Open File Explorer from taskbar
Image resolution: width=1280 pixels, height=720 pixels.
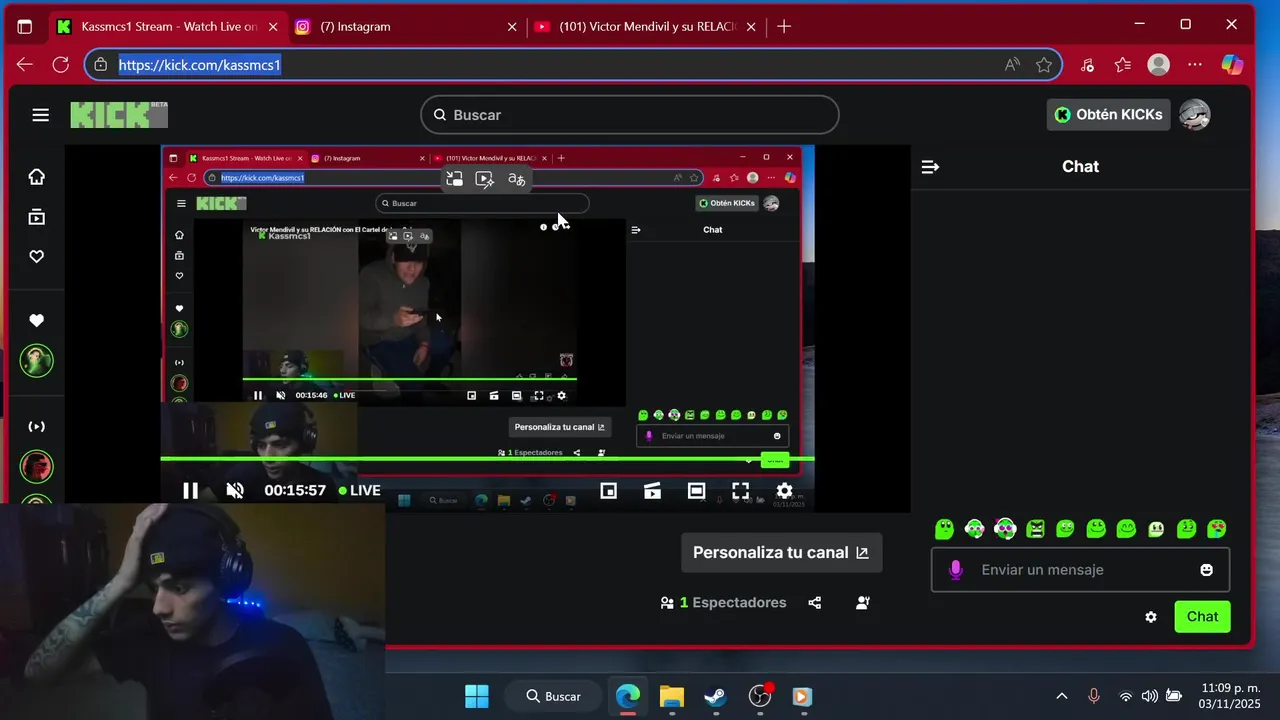(671, 696)
